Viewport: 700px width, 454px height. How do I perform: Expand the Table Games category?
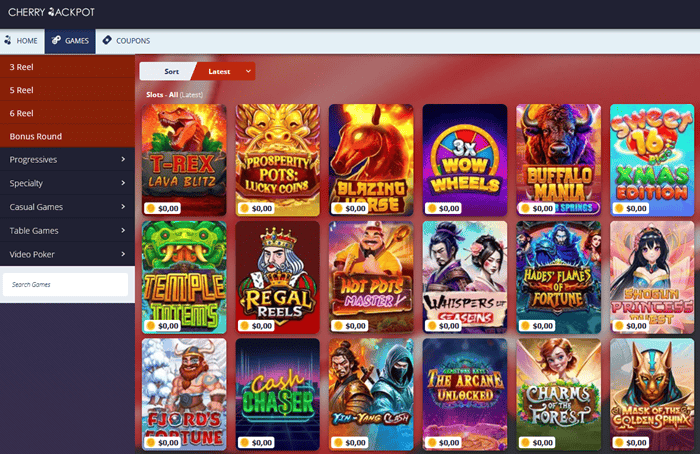tap(67, 230)
